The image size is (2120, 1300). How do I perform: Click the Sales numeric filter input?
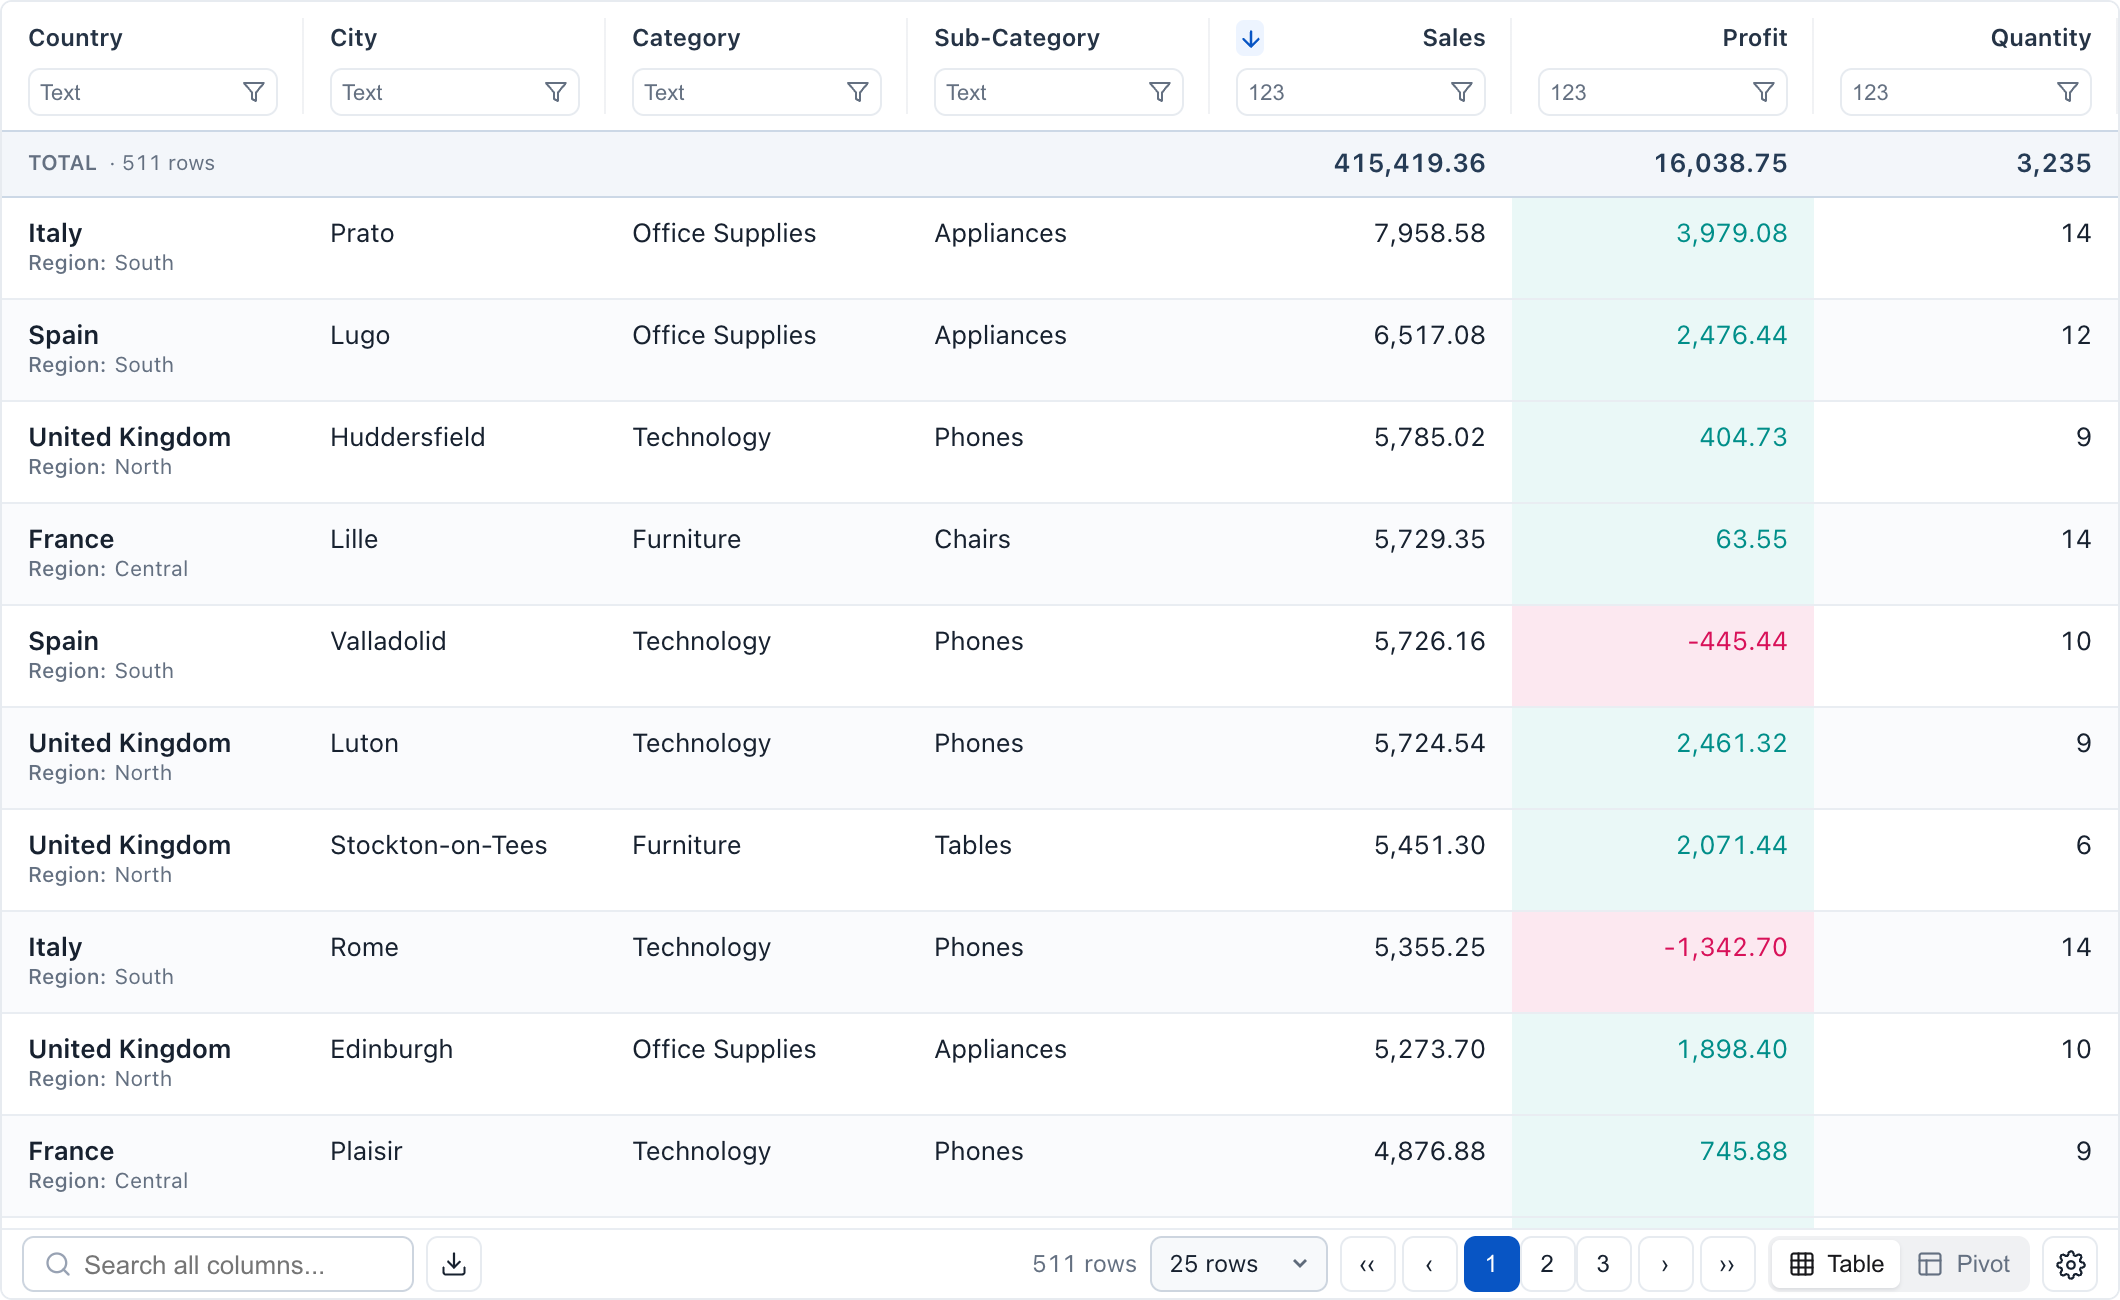1360,92
